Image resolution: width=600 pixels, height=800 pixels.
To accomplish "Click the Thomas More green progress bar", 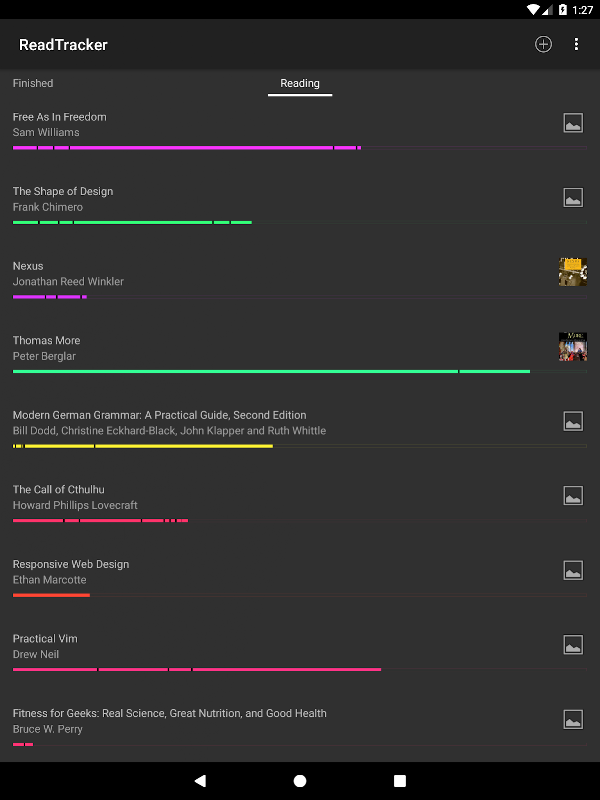I will [270, 371].
